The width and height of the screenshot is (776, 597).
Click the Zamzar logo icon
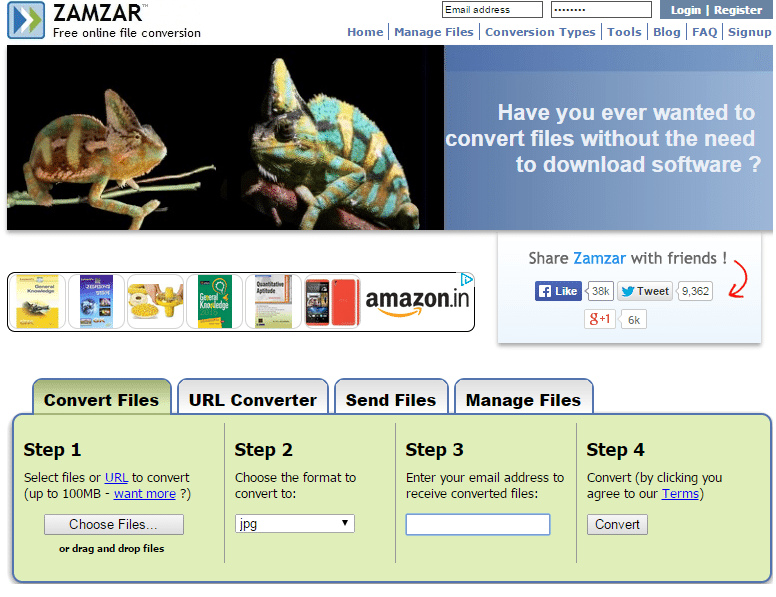tap(26, 21)
